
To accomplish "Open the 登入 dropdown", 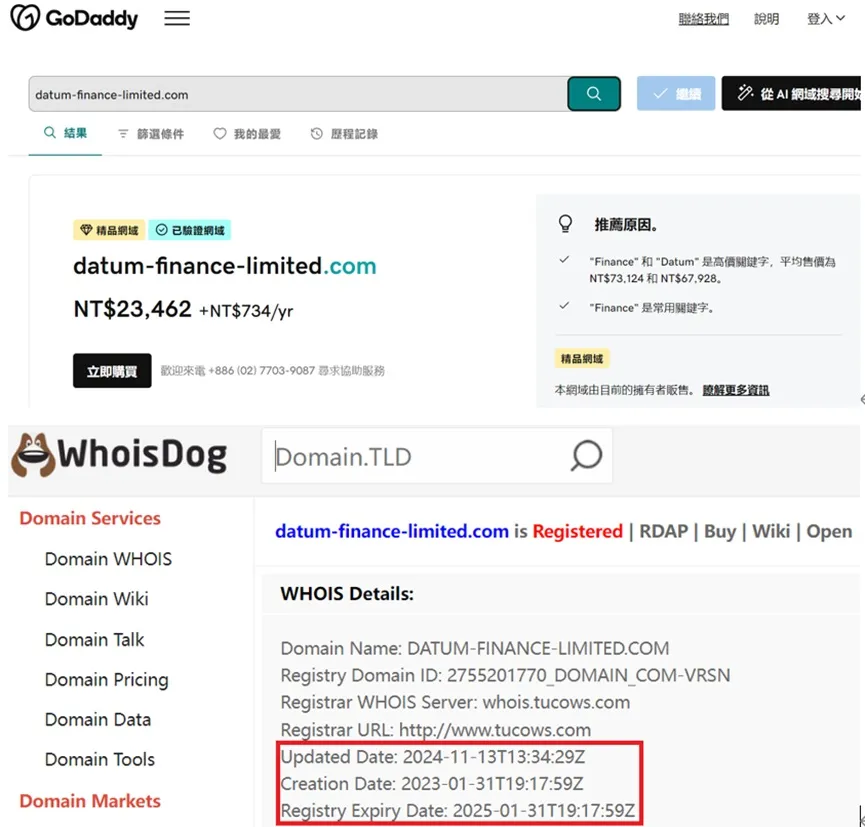I will 826,19.
